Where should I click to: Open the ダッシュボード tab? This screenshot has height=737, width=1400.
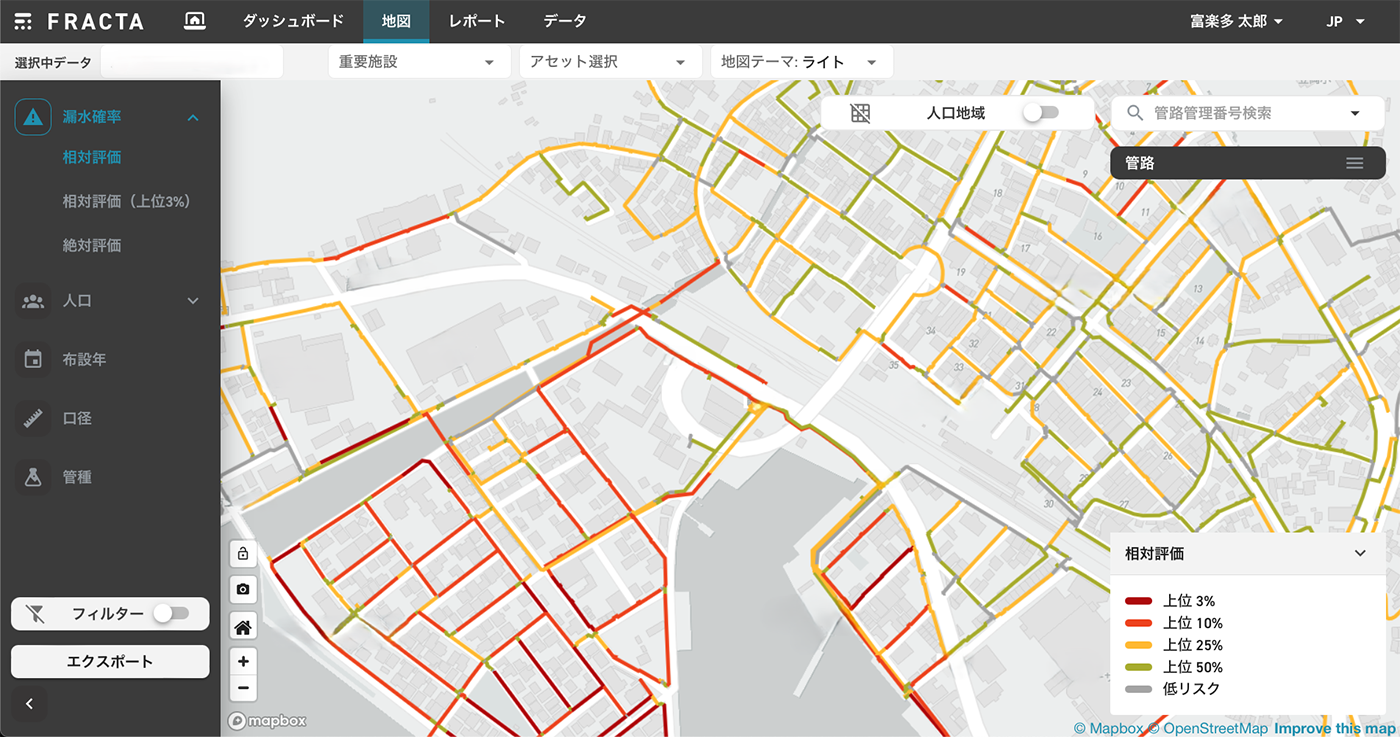pyautogui.click(x=293, y=21)
